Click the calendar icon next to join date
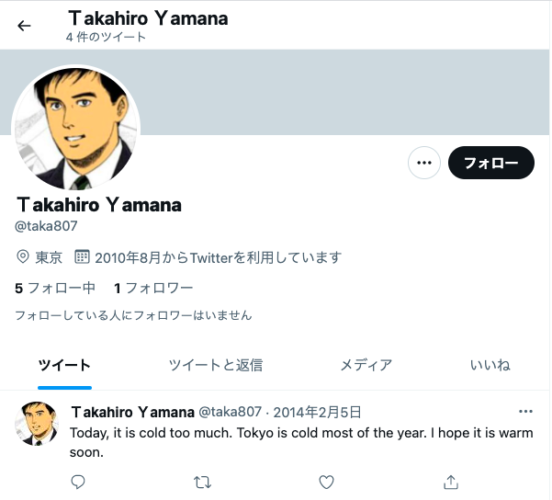552x500 pixels. pyautogui.click(x=82, y=257)
